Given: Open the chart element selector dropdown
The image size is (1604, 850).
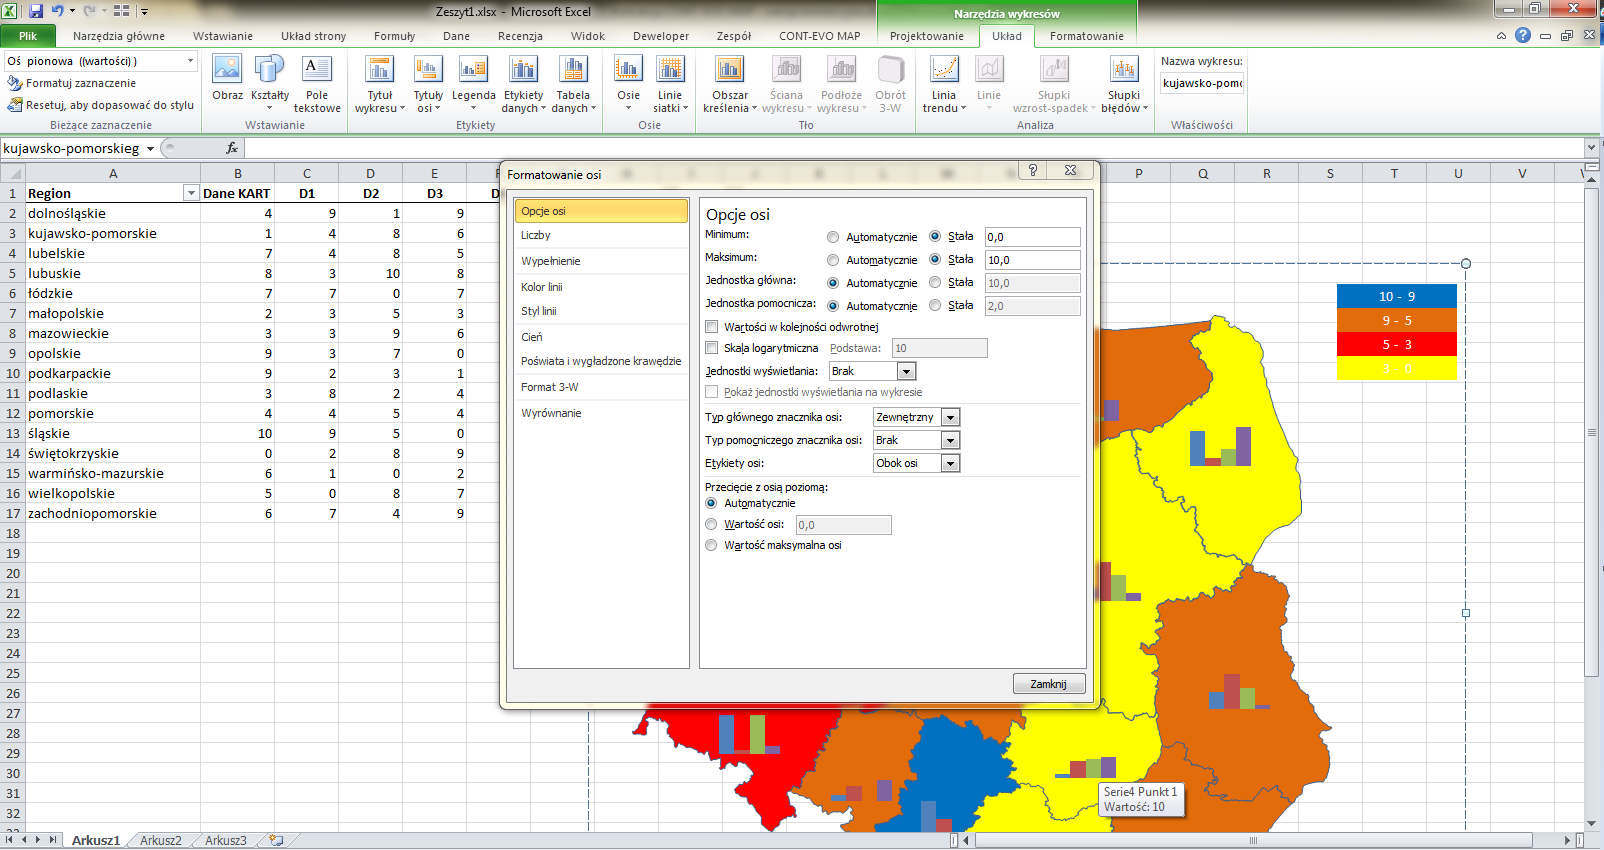Looking at the screenshot, I should [x=190, y=61].
